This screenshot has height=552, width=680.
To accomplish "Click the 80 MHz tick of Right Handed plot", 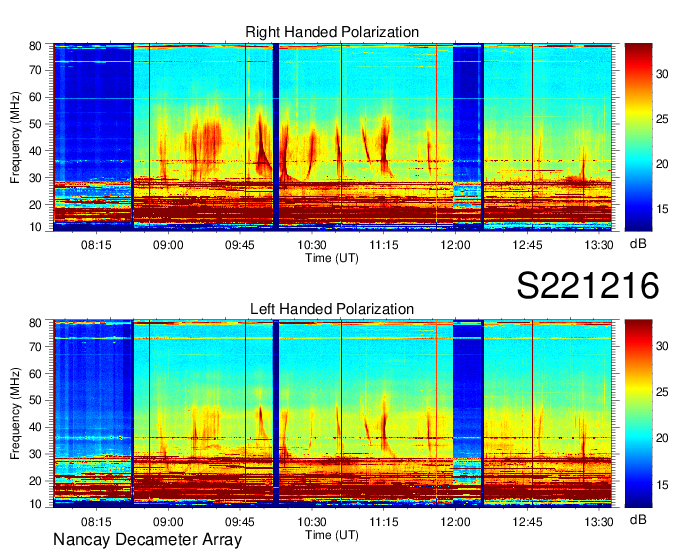I will click(35, 46).
